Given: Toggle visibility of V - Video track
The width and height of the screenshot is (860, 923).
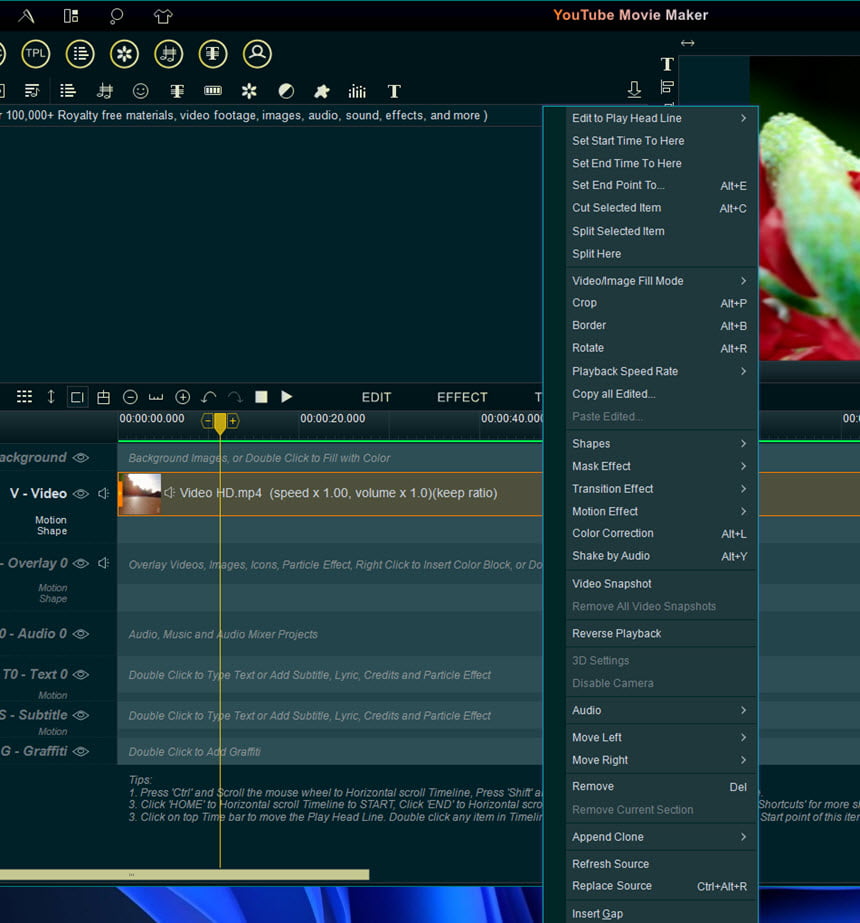Looking at the screenshot, I should [x=81, y=493].
